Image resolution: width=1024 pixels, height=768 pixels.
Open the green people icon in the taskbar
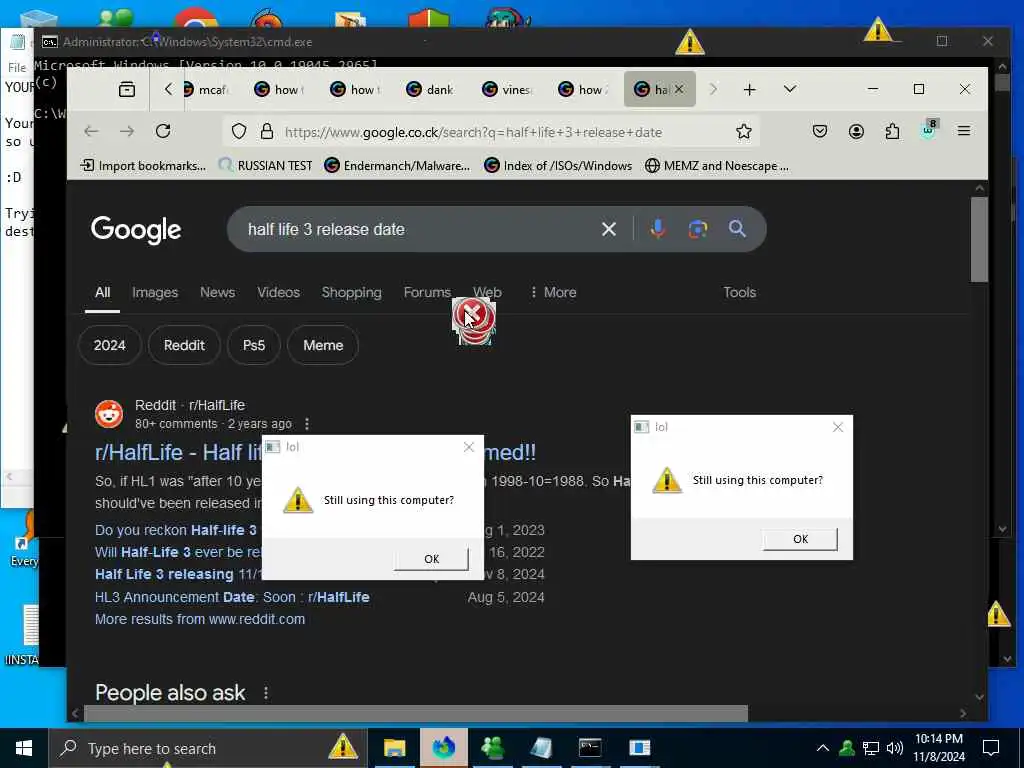(492, 748)
